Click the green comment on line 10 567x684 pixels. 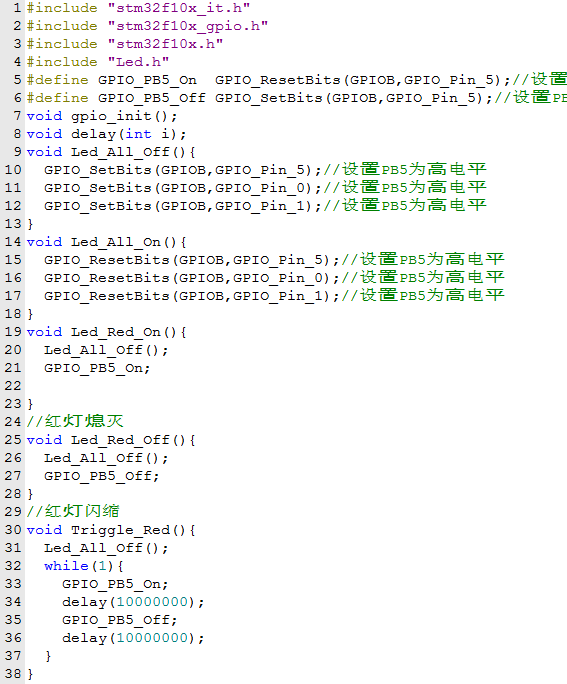pyautogui.click(x=405, y=169)
